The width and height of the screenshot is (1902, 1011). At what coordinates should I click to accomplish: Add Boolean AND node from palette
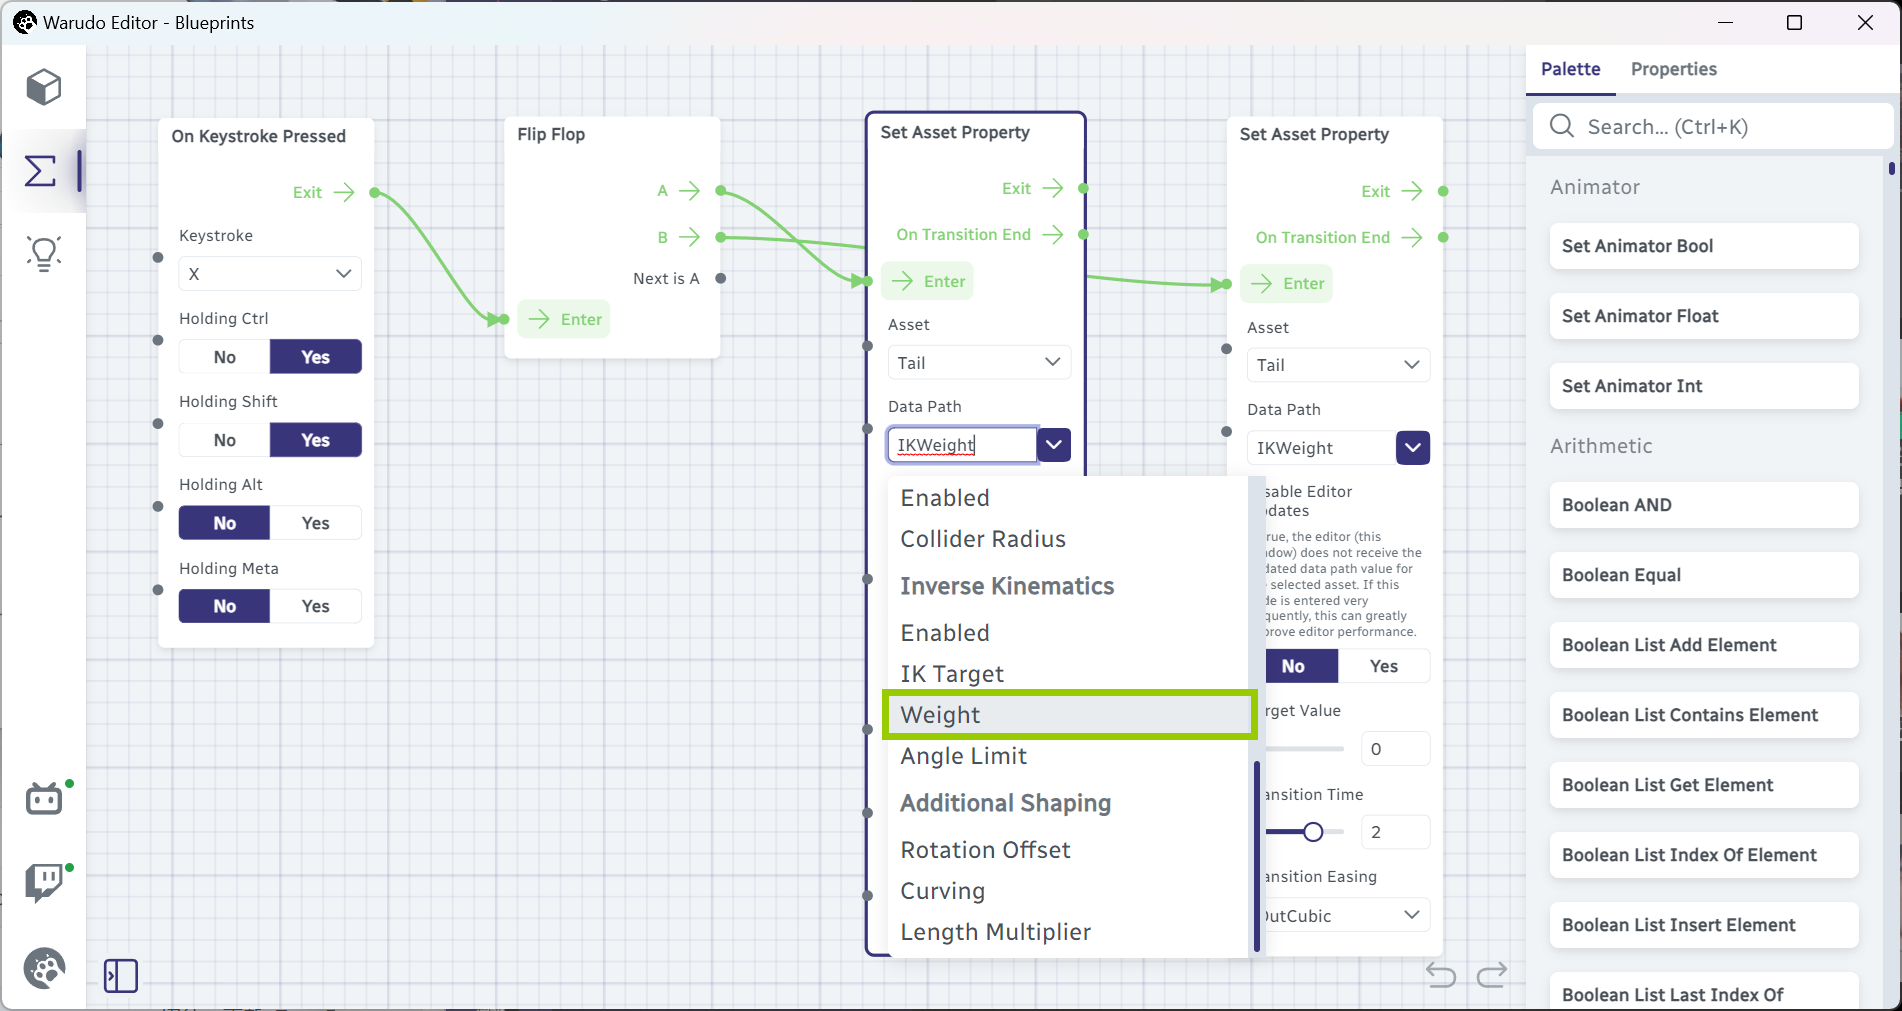tap(1704, 505)
